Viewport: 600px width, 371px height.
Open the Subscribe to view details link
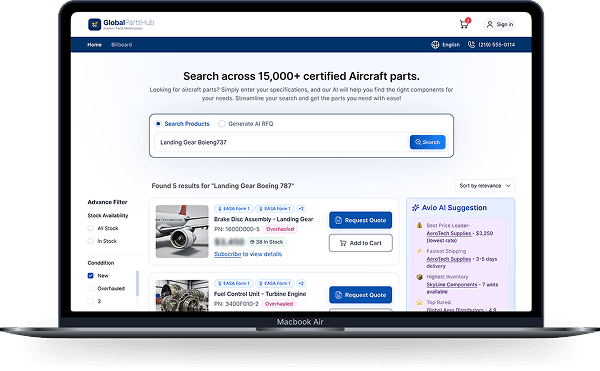click(248, 254)
